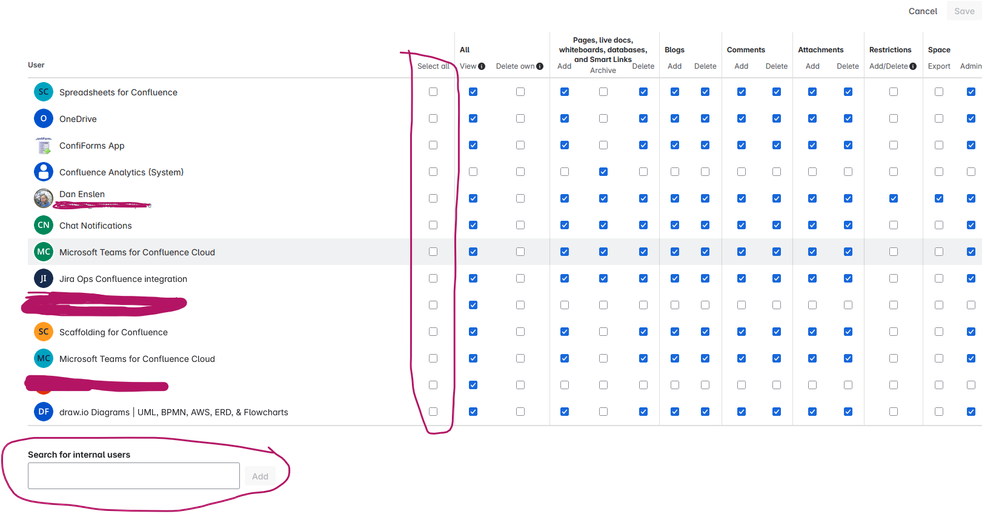Click the Confluence Analytics (System) avatar icon
999x513 pixels.
coord(43,172)
